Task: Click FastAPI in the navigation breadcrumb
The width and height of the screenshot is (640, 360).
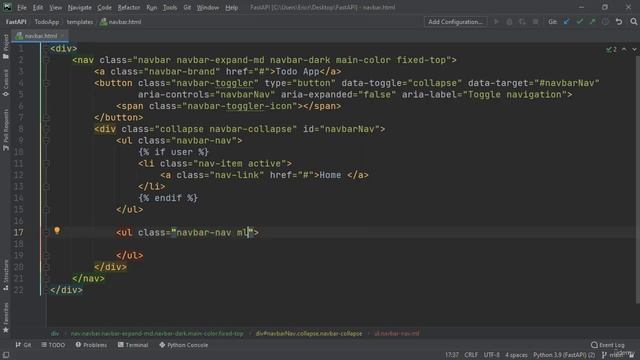Action: 16,22
